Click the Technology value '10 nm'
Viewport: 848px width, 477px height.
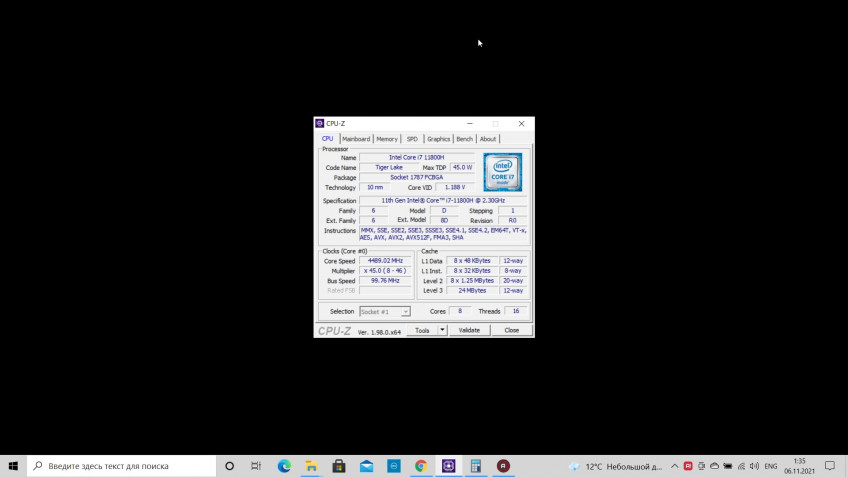[375, 187]
